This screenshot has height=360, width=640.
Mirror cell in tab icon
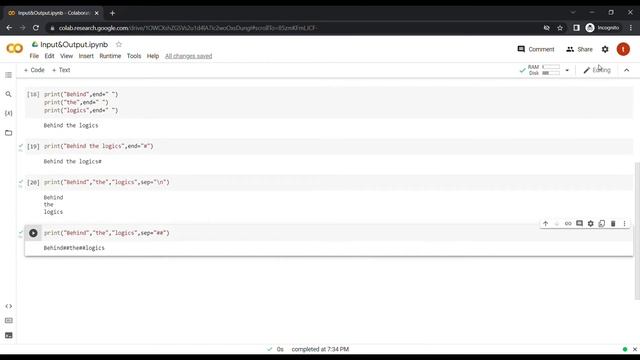[x=602, y=224]
